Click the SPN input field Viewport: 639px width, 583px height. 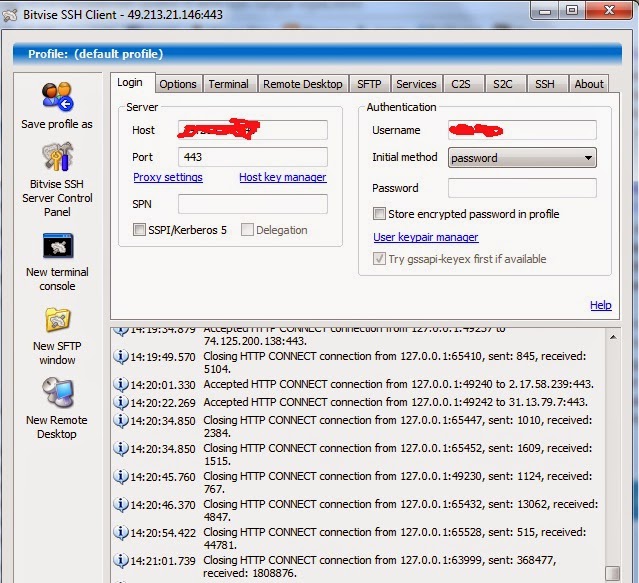click(x=253, y=204)
